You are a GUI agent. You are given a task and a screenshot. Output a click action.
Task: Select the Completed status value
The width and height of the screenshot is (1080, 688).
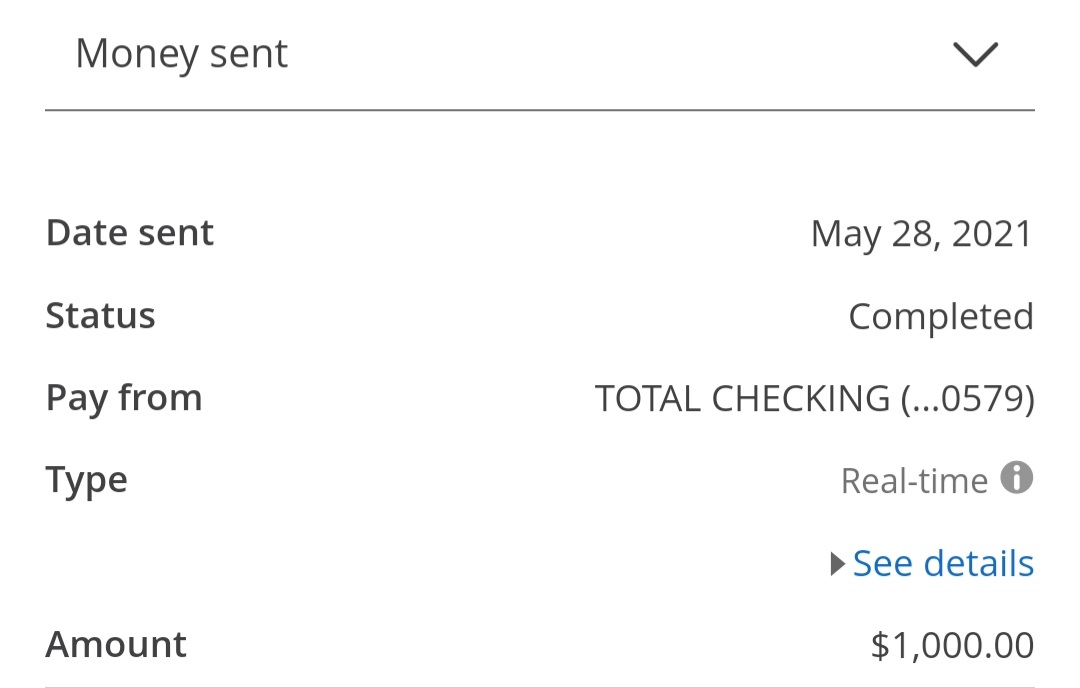pos(941,317)
